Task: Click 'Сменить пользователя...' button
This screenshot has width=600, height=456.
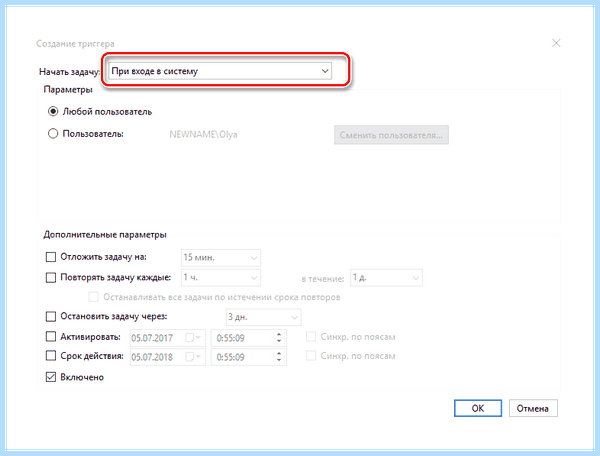Action: (391, 135)
